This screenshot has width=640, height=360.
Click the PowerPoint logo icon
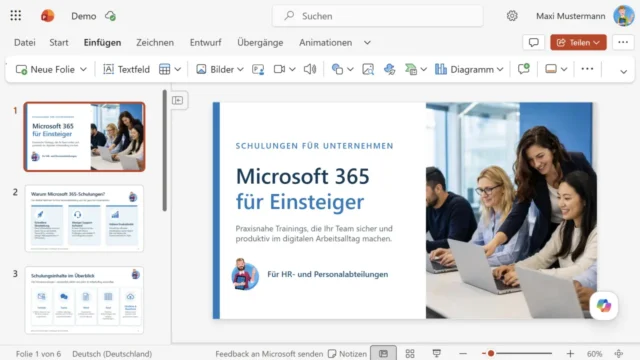click(47, 16)
